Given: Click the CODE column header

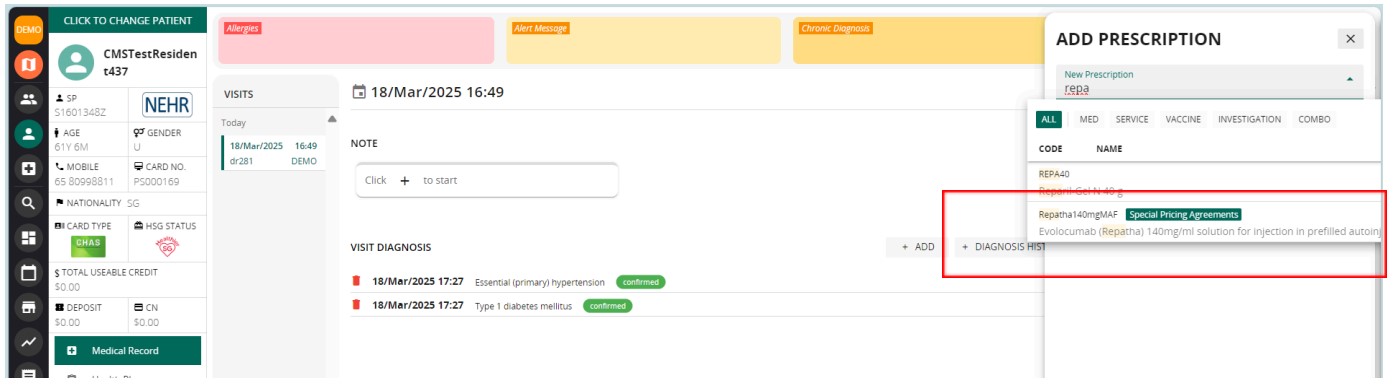Looking at the screenshot, I should [x=1050, y=148].
